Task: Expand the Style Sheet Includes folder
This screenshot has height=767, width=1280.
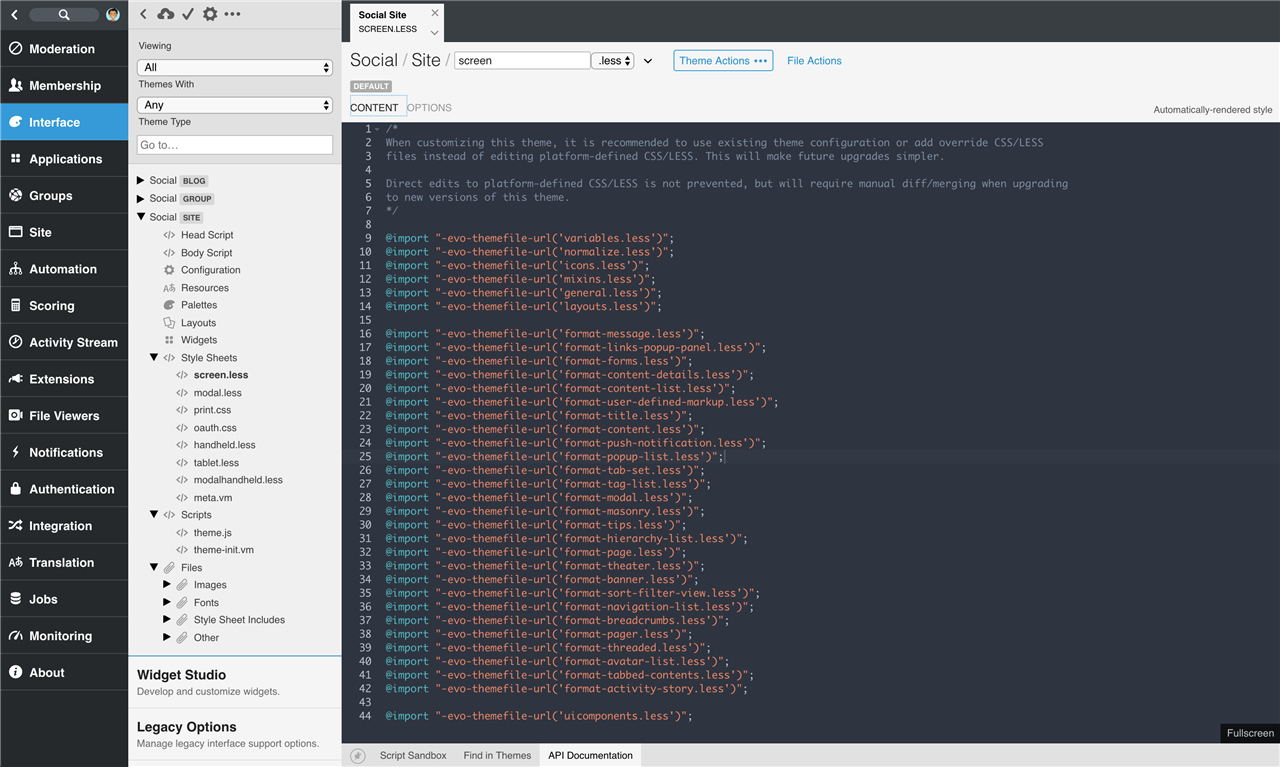Action: 167,619
